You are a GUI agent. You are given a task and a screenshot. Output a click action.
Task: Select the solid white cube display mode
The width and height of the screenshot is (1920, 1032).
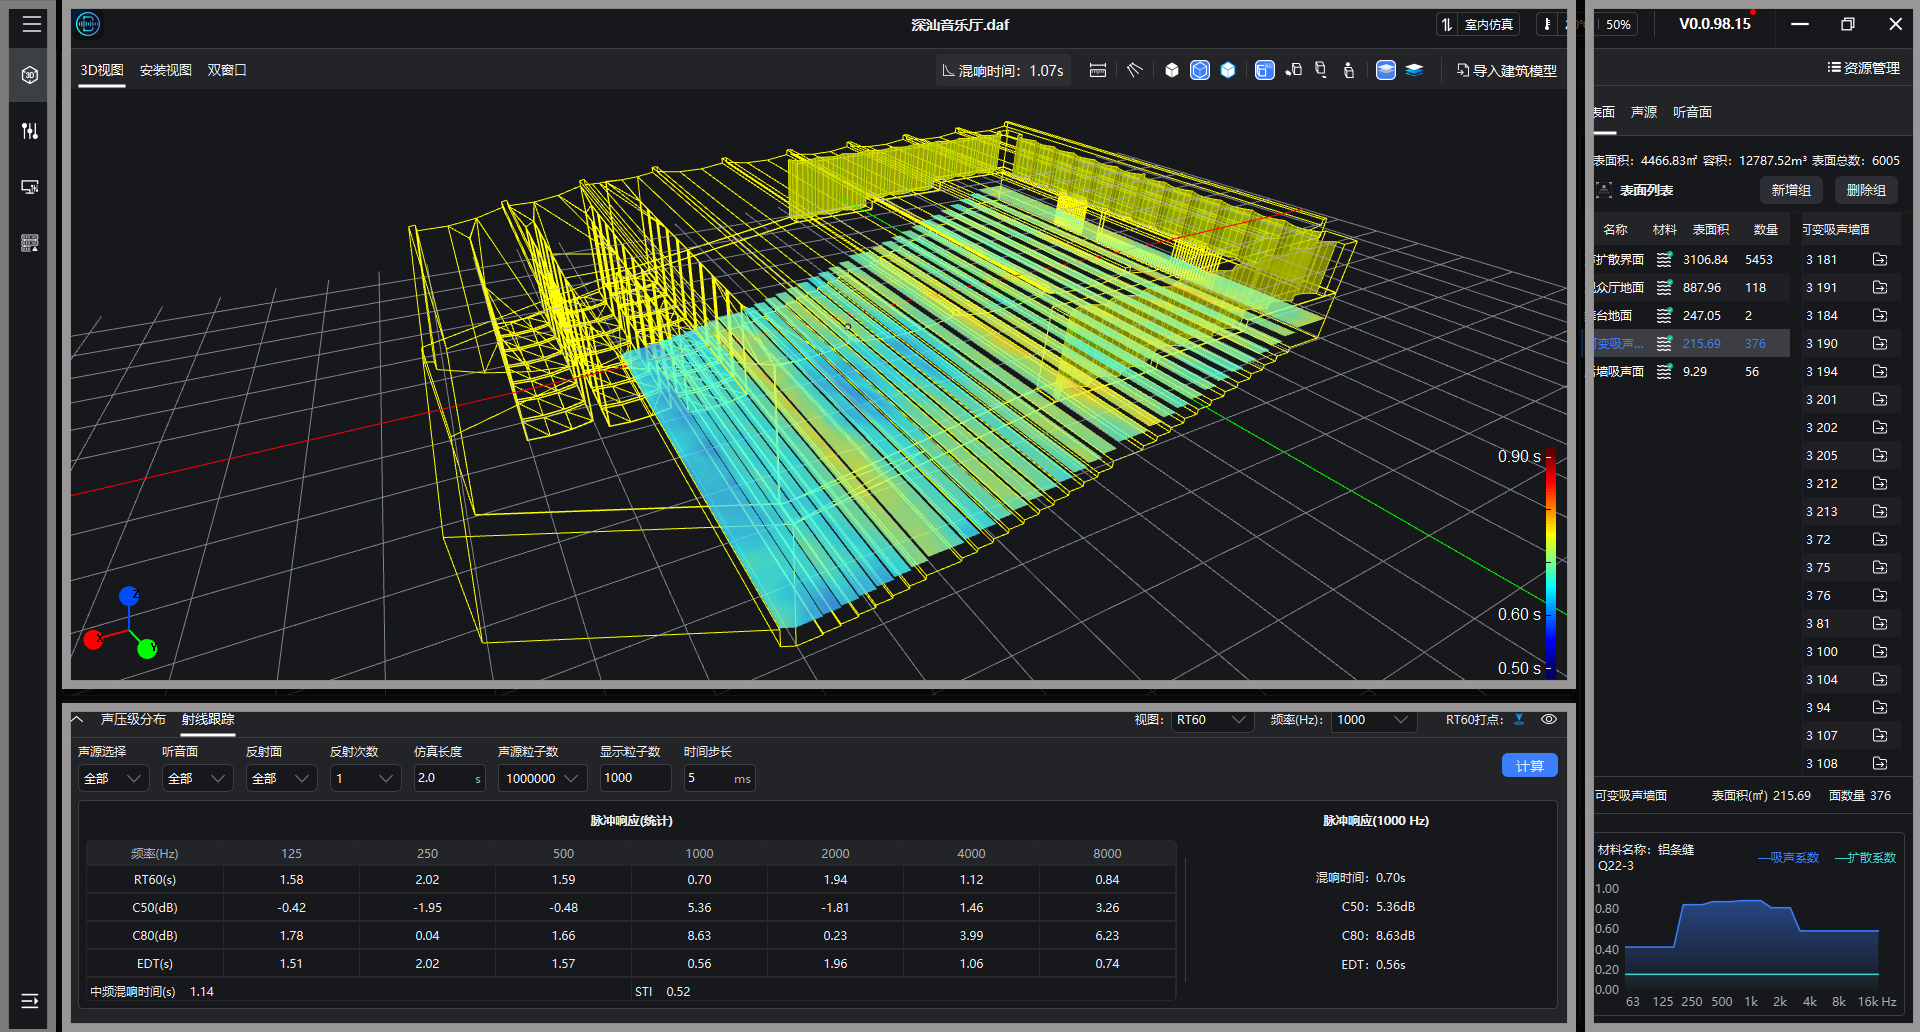(x=1172, y=70)
